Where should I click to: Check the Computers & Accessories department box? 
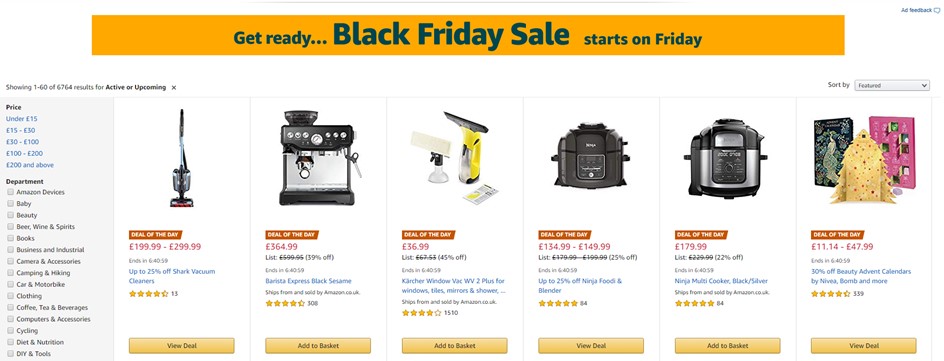pos(10,319)
